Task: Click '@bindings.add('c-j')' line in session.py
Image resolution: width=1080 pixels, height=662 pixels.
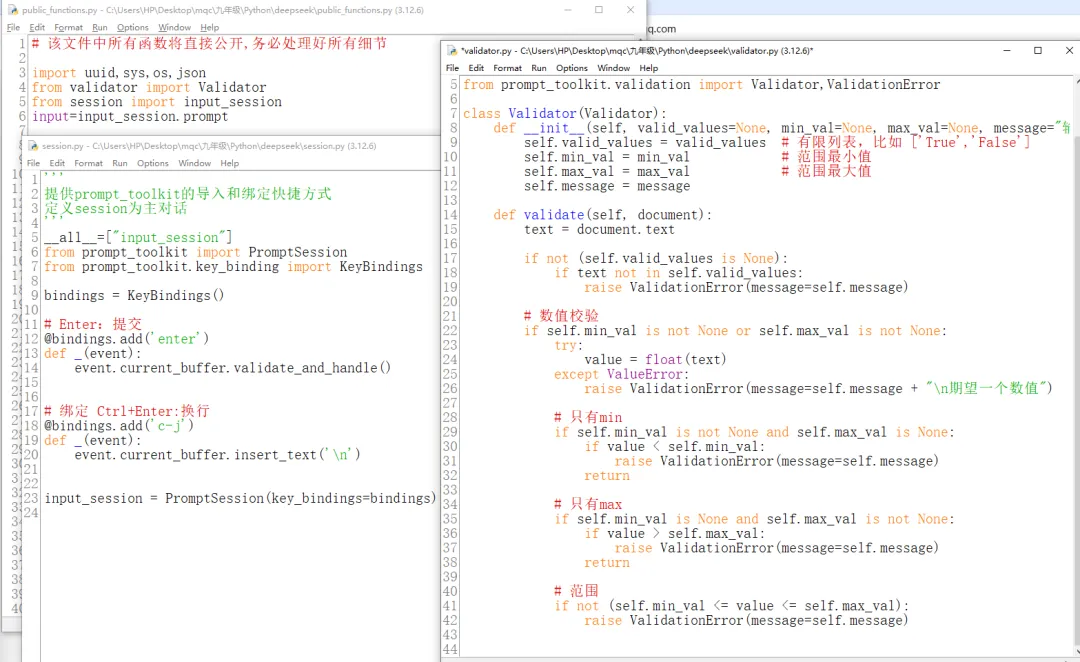Action: (x=119, y=426)
